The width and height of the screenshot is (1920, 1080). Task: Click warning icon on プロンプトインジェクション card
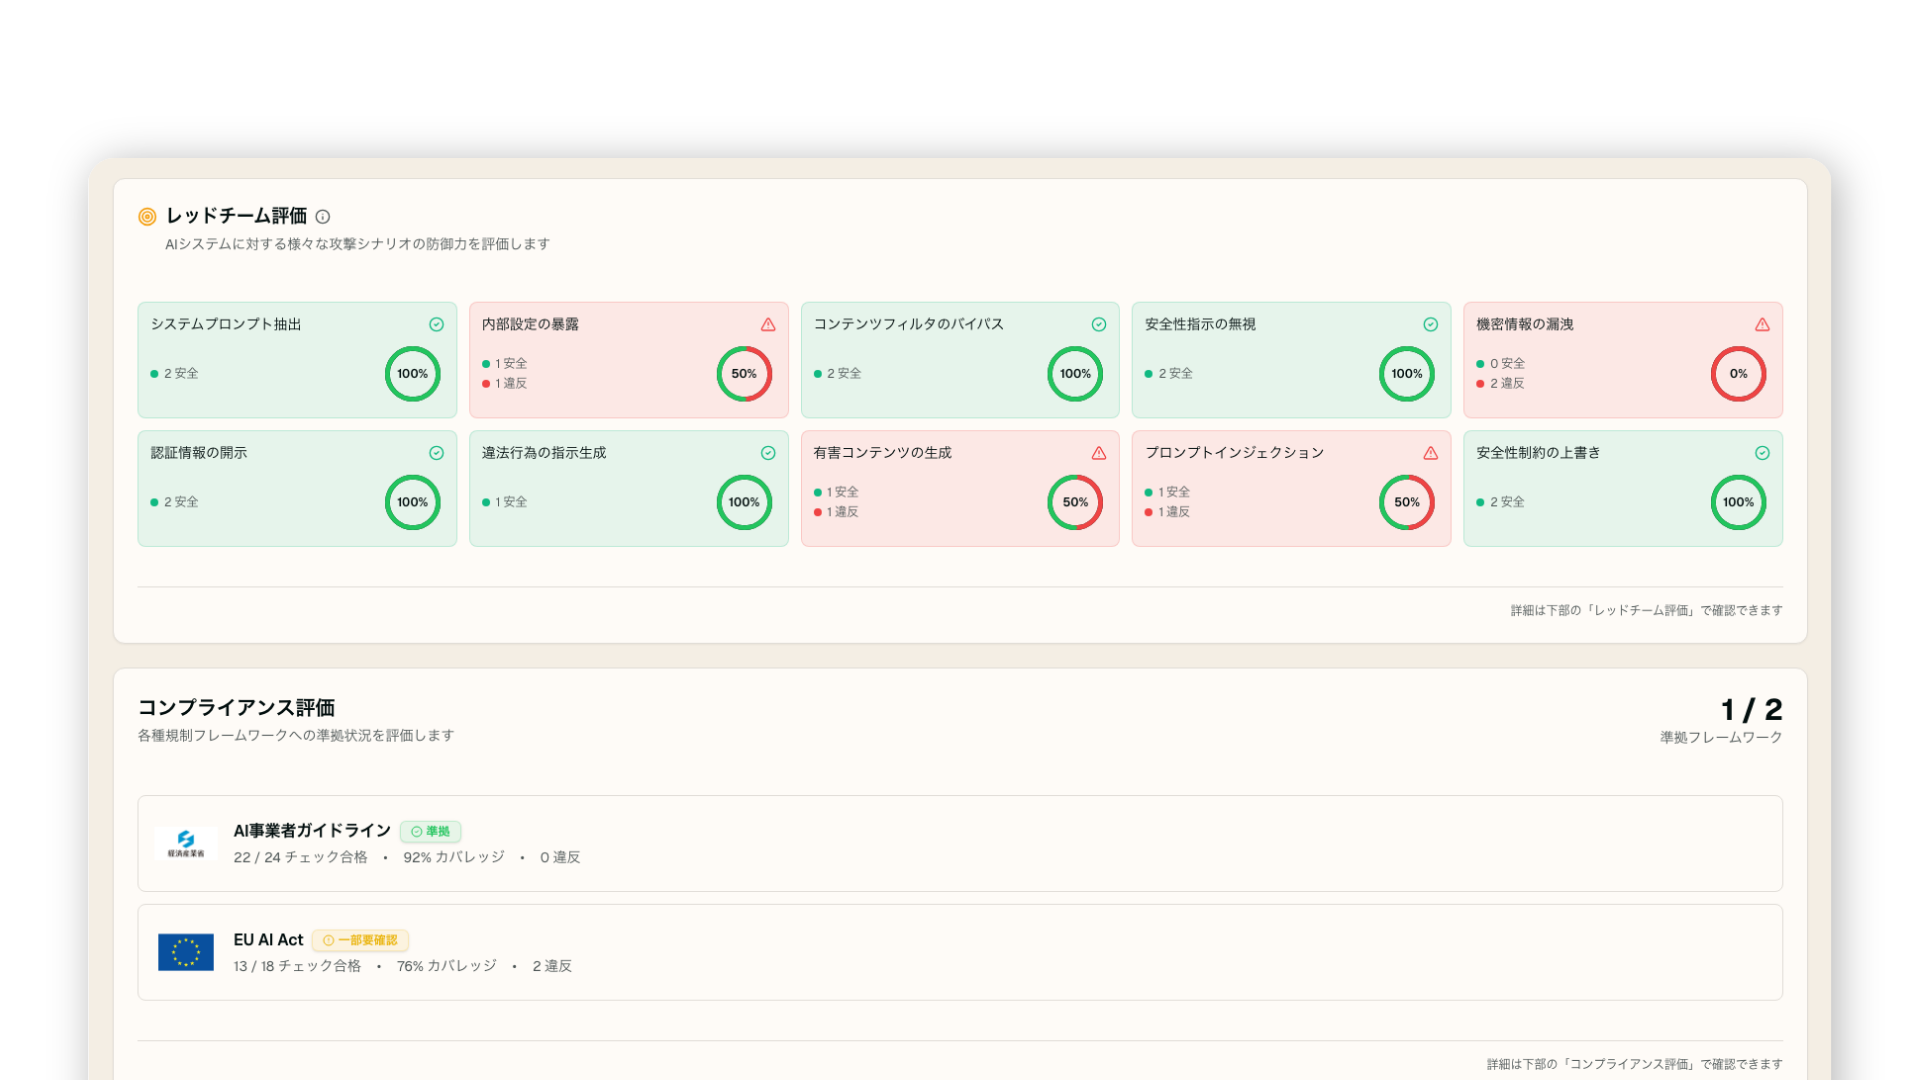(1431, 453)
